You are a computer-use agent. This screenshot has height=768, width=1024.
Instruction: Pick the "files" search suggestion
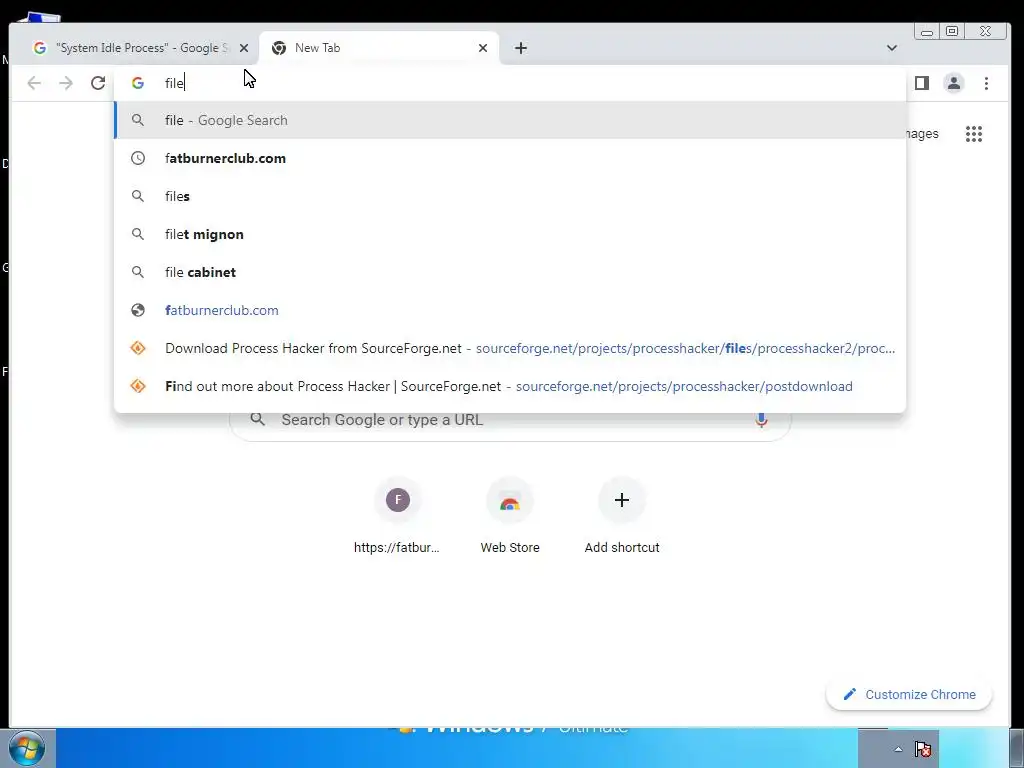[510, 196]
